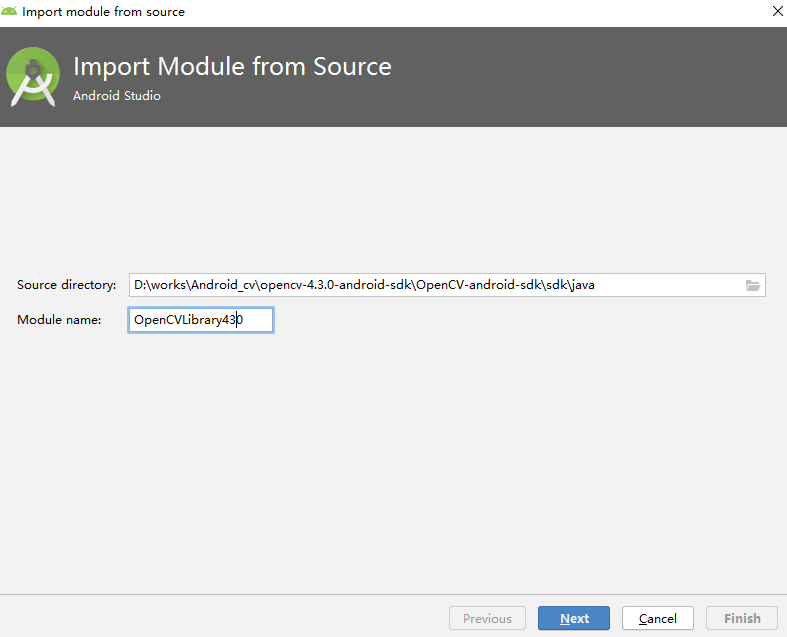The width and height of the screenshot is (787, 637).
Task: Click the "Import Module from Source" header title
Action: [x=232, y=67]
